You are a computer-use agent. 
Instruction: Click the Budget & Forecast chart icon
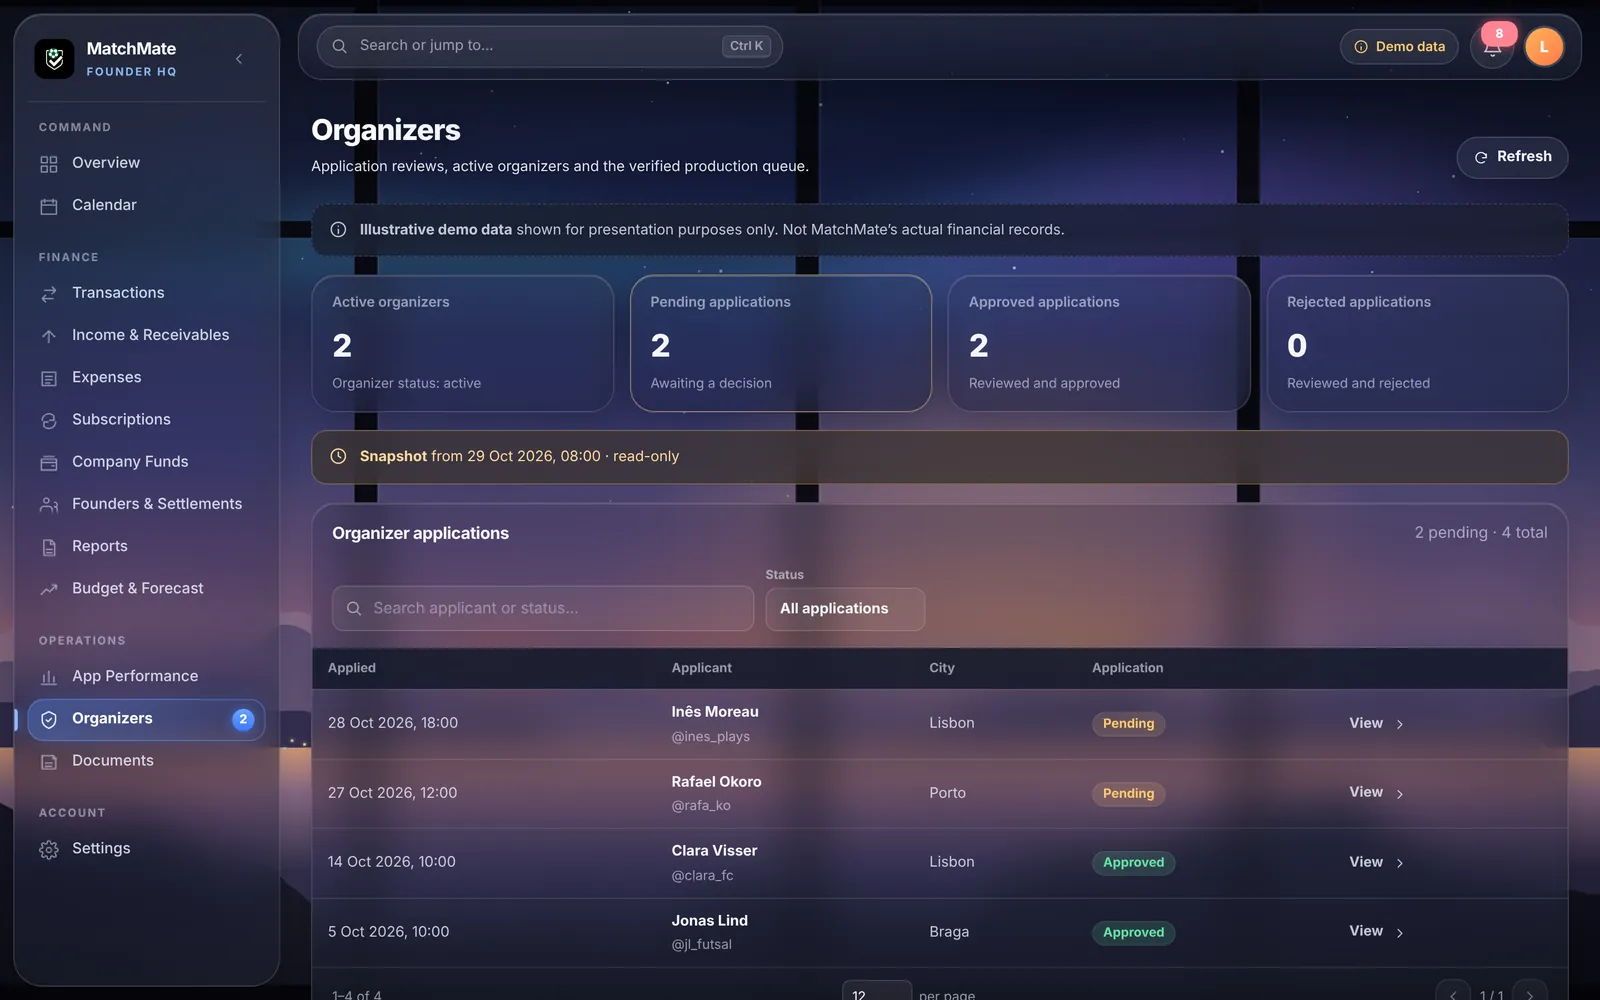pos(49,589)
